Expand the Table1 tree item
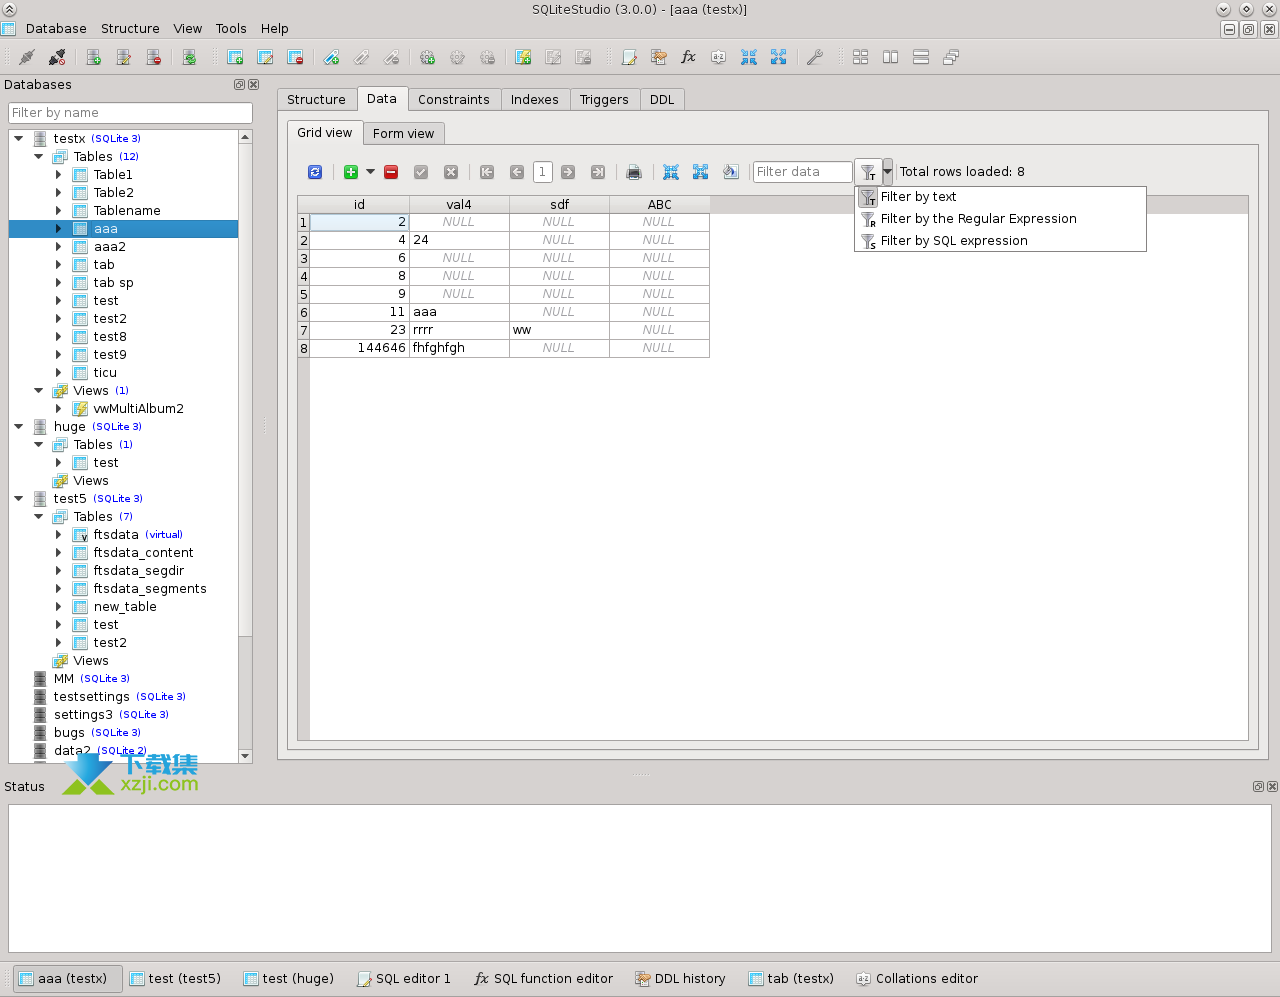1280x997 pixels. tap(58, 175)
